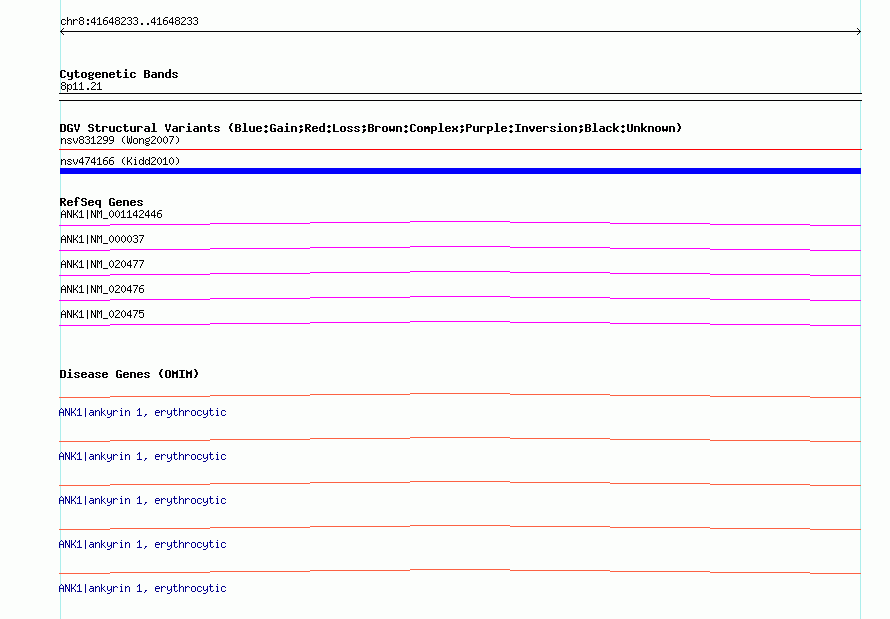Select the Cytogenetic Bands track title
Image resolution: width=890 pixels, height=619 pixels.
coord(119,74)
